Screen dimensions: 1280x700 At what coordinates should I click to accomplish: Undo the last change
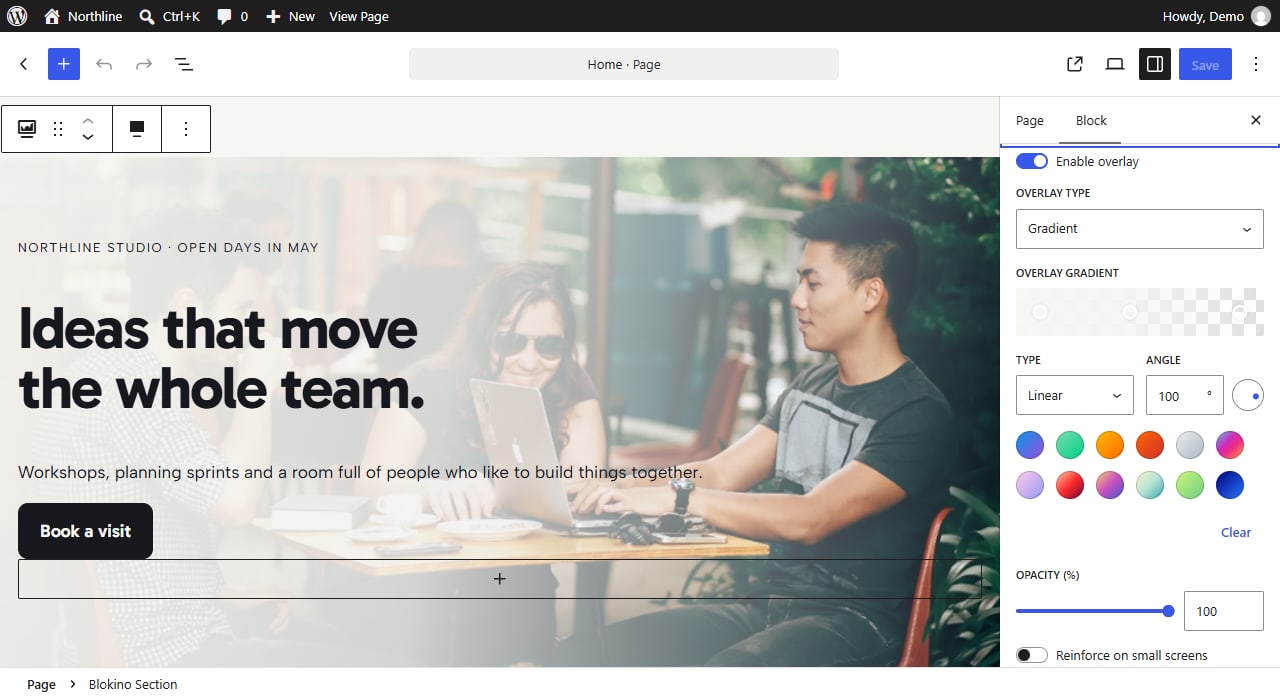[x=104, y=64]
